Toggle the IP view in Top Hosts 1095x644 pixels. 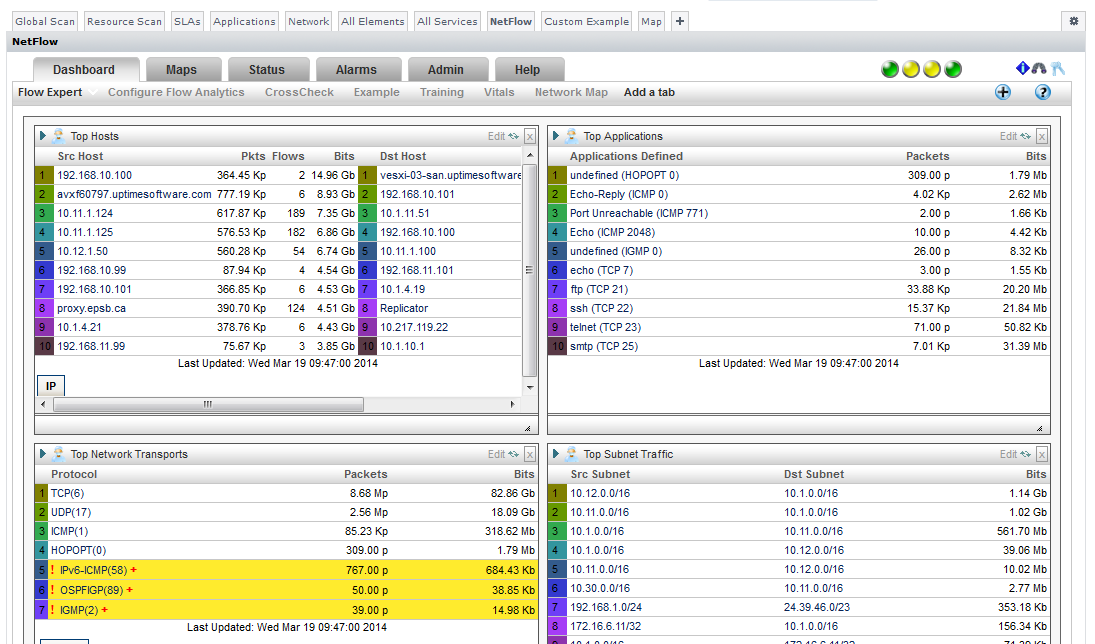51,386
